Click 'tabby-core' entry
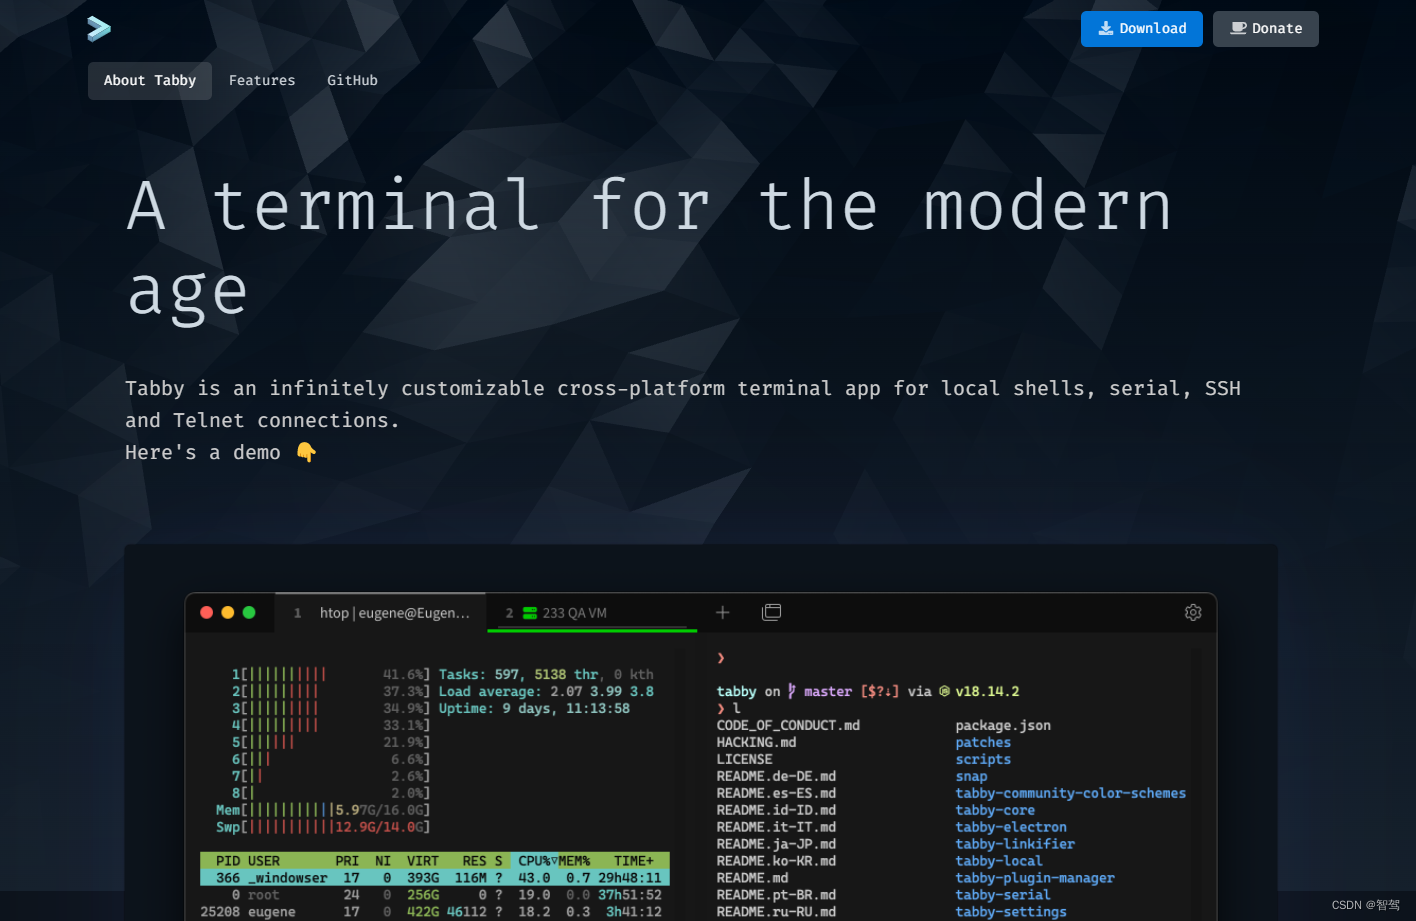The image size is (1416, 921). tap(995, 810)
